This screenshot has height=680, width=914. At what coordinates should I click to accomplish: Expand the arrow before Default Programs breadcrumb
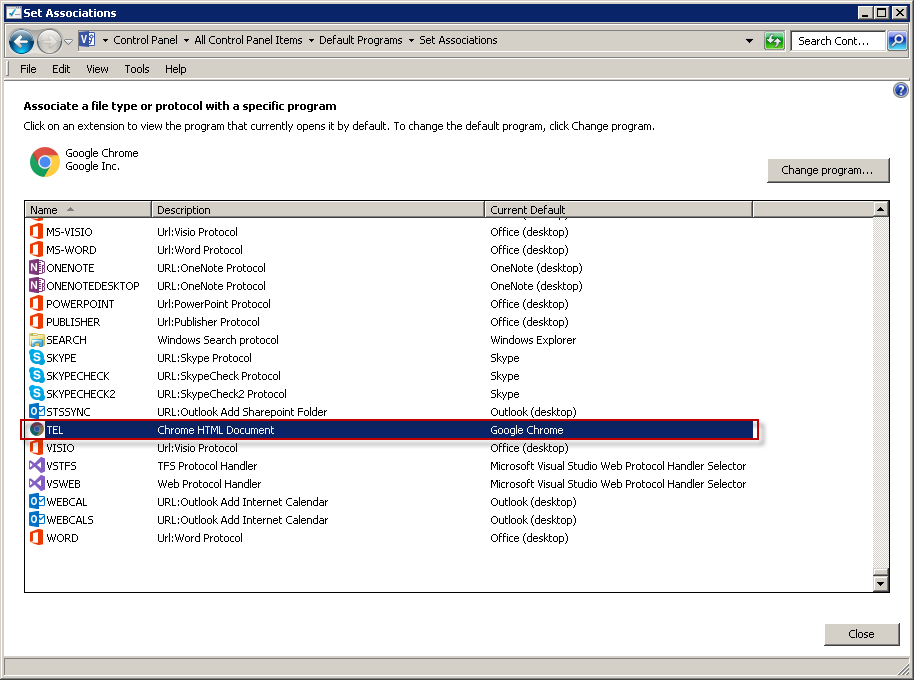tap(311, 40)
